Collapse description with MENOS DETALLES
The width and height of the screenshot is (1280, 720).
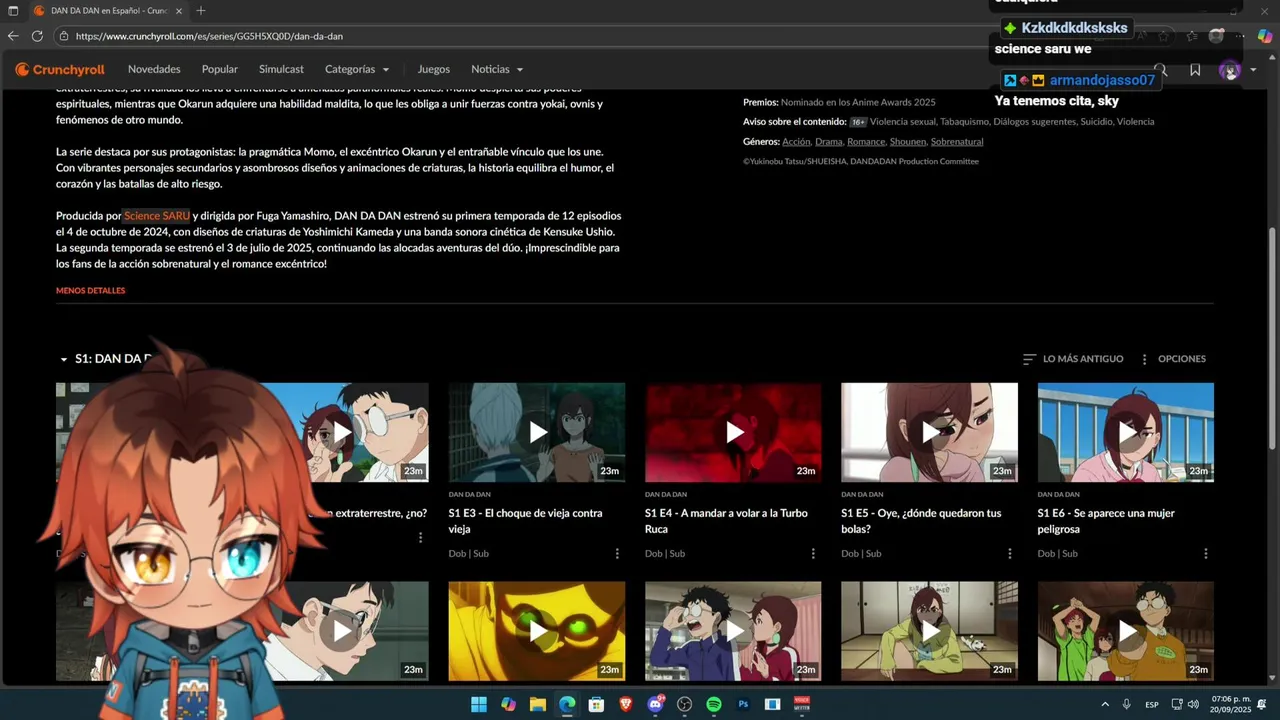click(91, 291)
